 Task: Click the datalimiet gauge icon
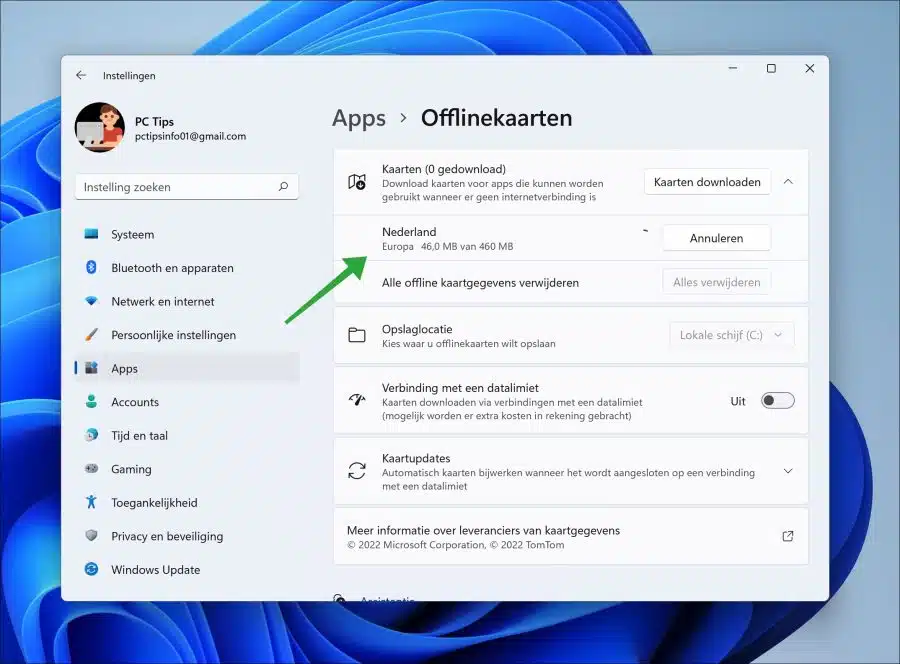(357, 400)
